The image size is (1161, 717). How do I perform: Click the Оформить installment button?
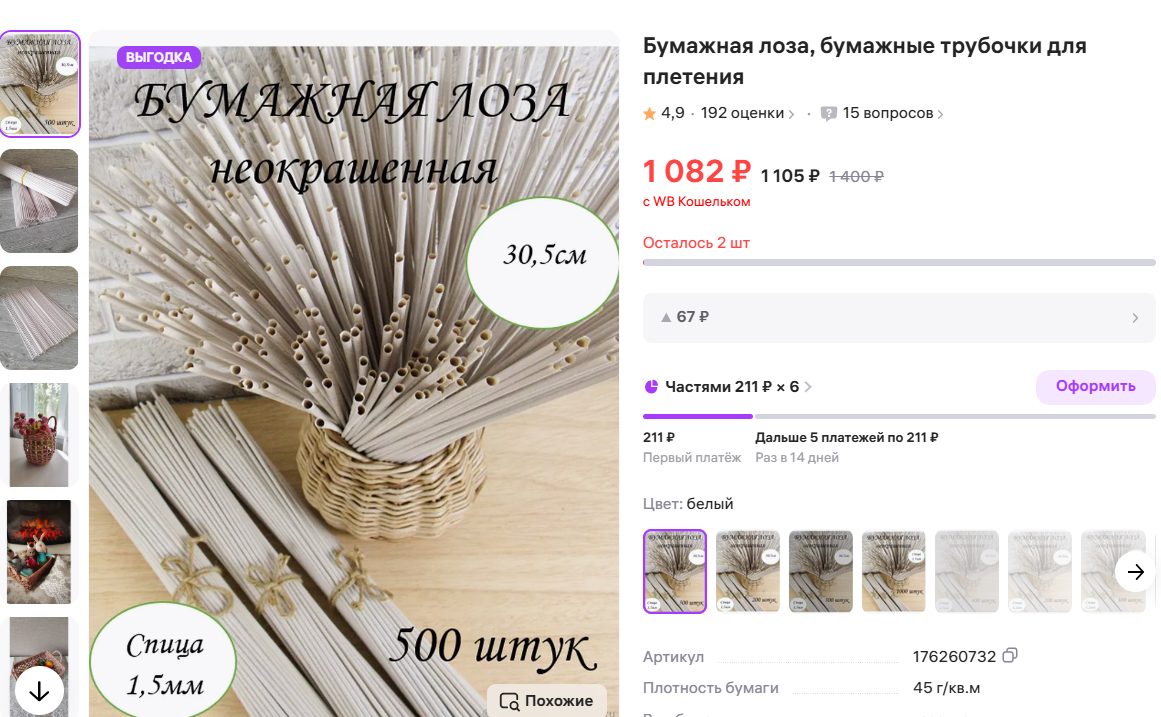pyautogui.click(x=1095, y=387)
